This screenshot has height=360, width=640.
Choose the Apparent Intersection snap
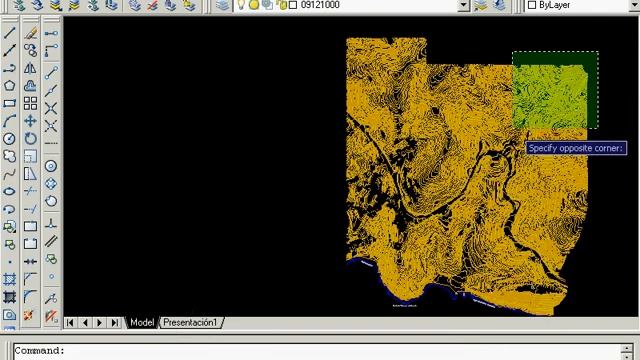(x=51, y=126)
